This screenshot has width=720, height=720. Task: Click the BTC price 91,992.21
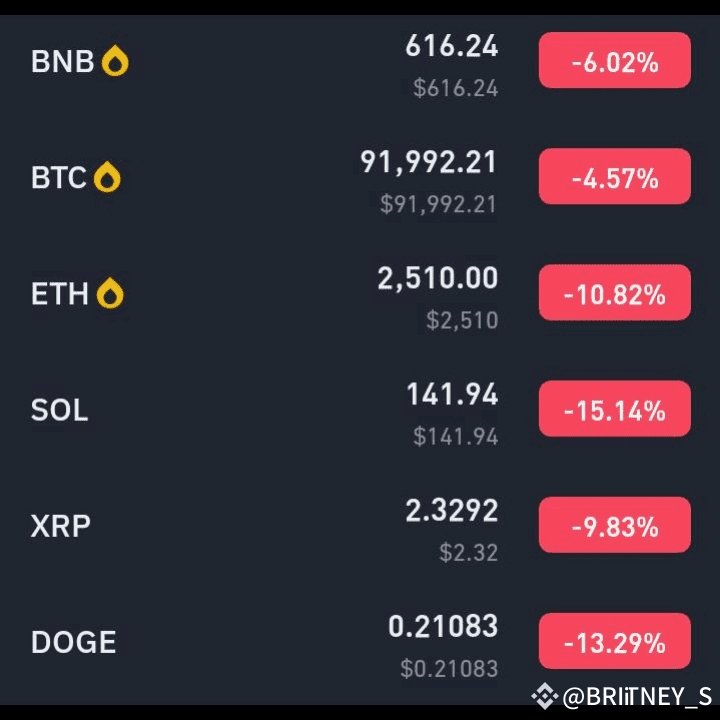pos(428,162)
